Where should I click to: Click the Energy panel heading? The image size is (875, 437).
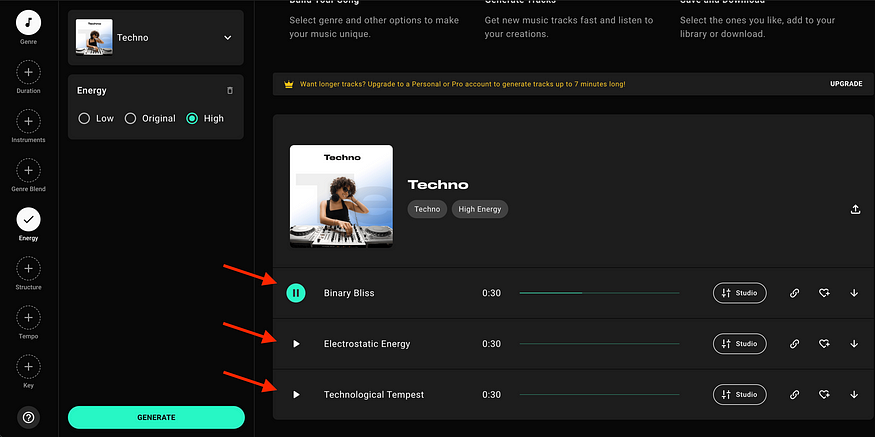pyautogui.click(x=92, y=90)
